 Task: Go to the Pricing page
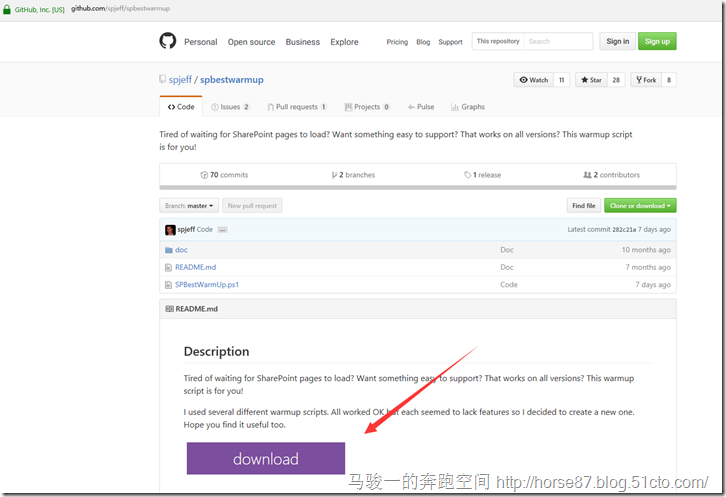[x=397, y=42]
